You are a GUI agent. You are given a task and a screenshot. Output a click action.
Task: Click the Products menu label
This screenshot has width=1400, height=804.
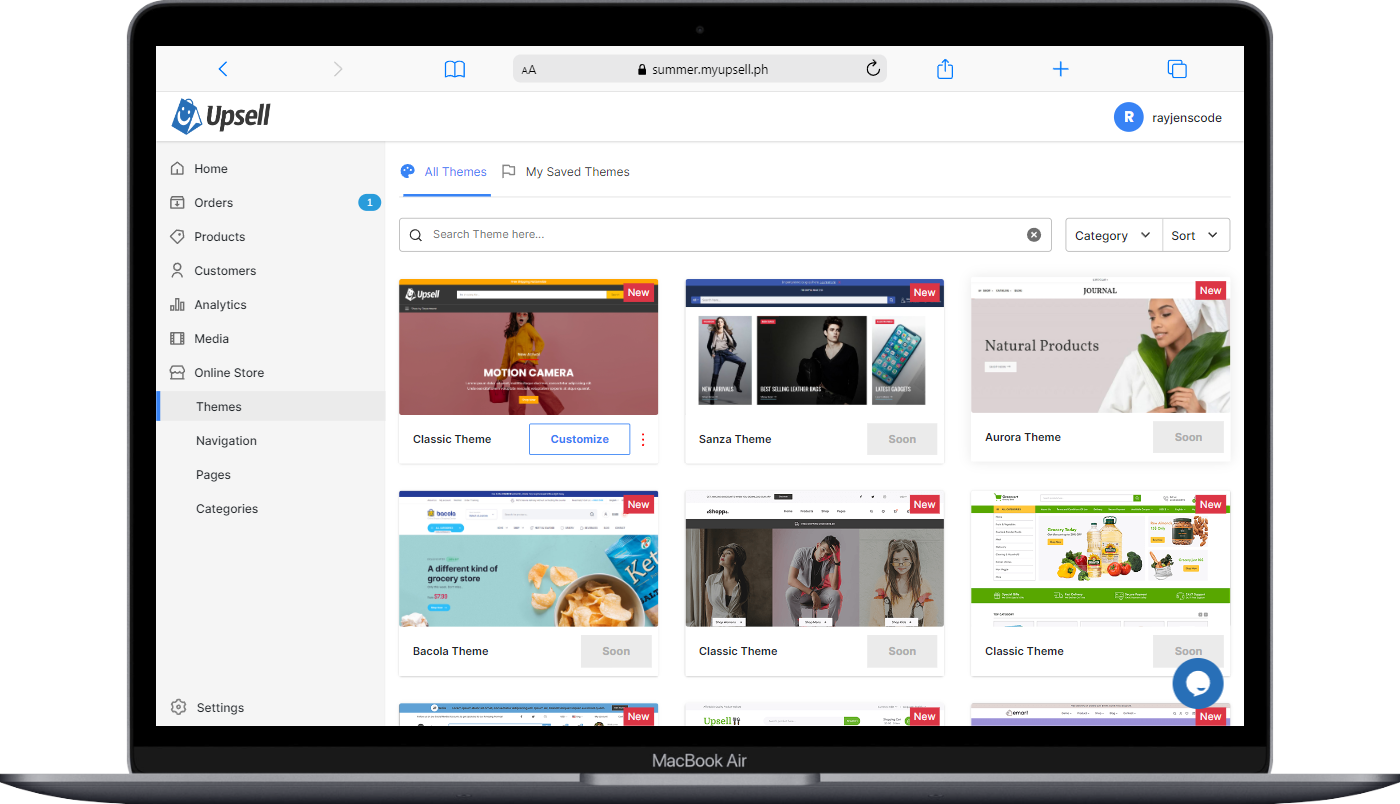219,236
